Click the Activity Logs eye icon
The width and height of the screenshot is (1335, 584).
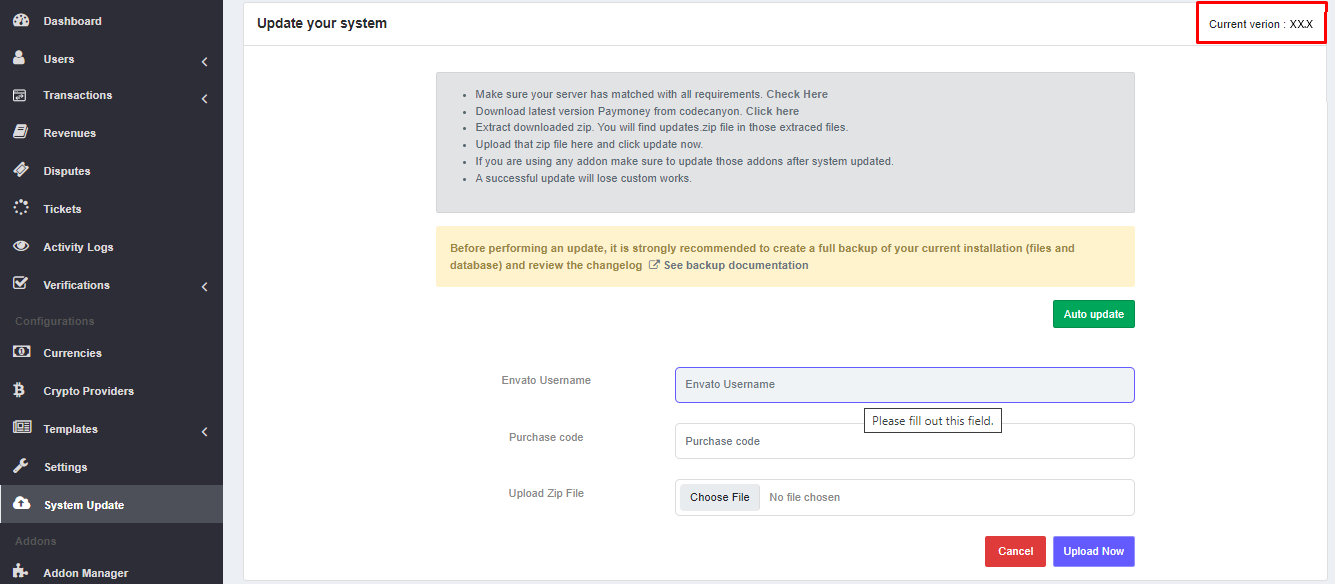20,247
